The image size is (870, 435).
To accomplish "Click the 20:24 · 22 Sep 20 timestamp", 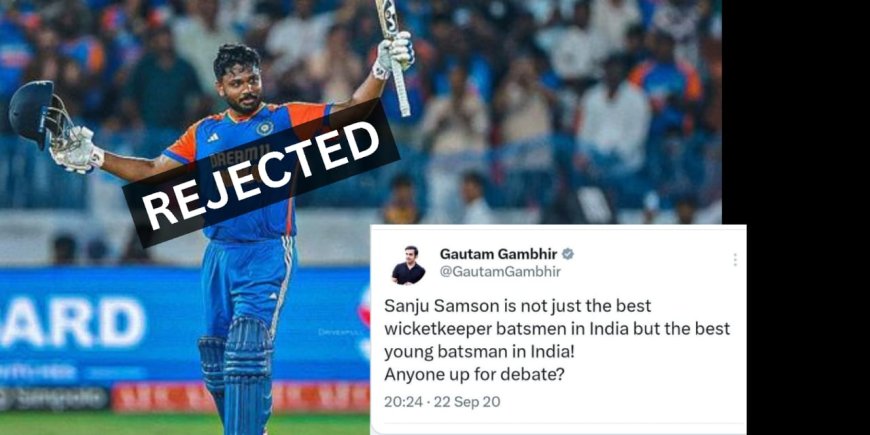I will (442, 401).
